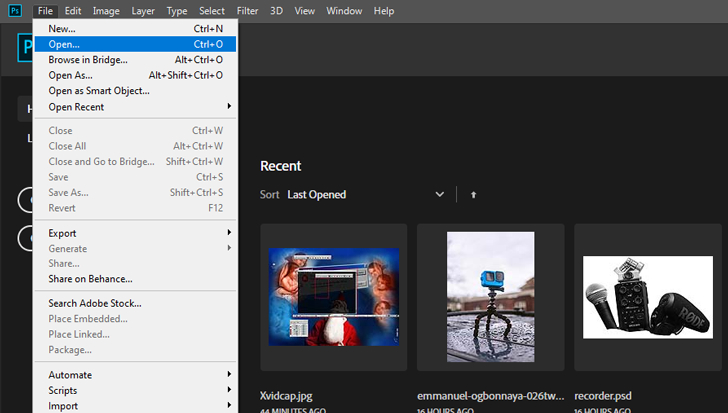Expand the Scripts submenu
Screen dimensions: 728x413
click(x=136, y=390)
